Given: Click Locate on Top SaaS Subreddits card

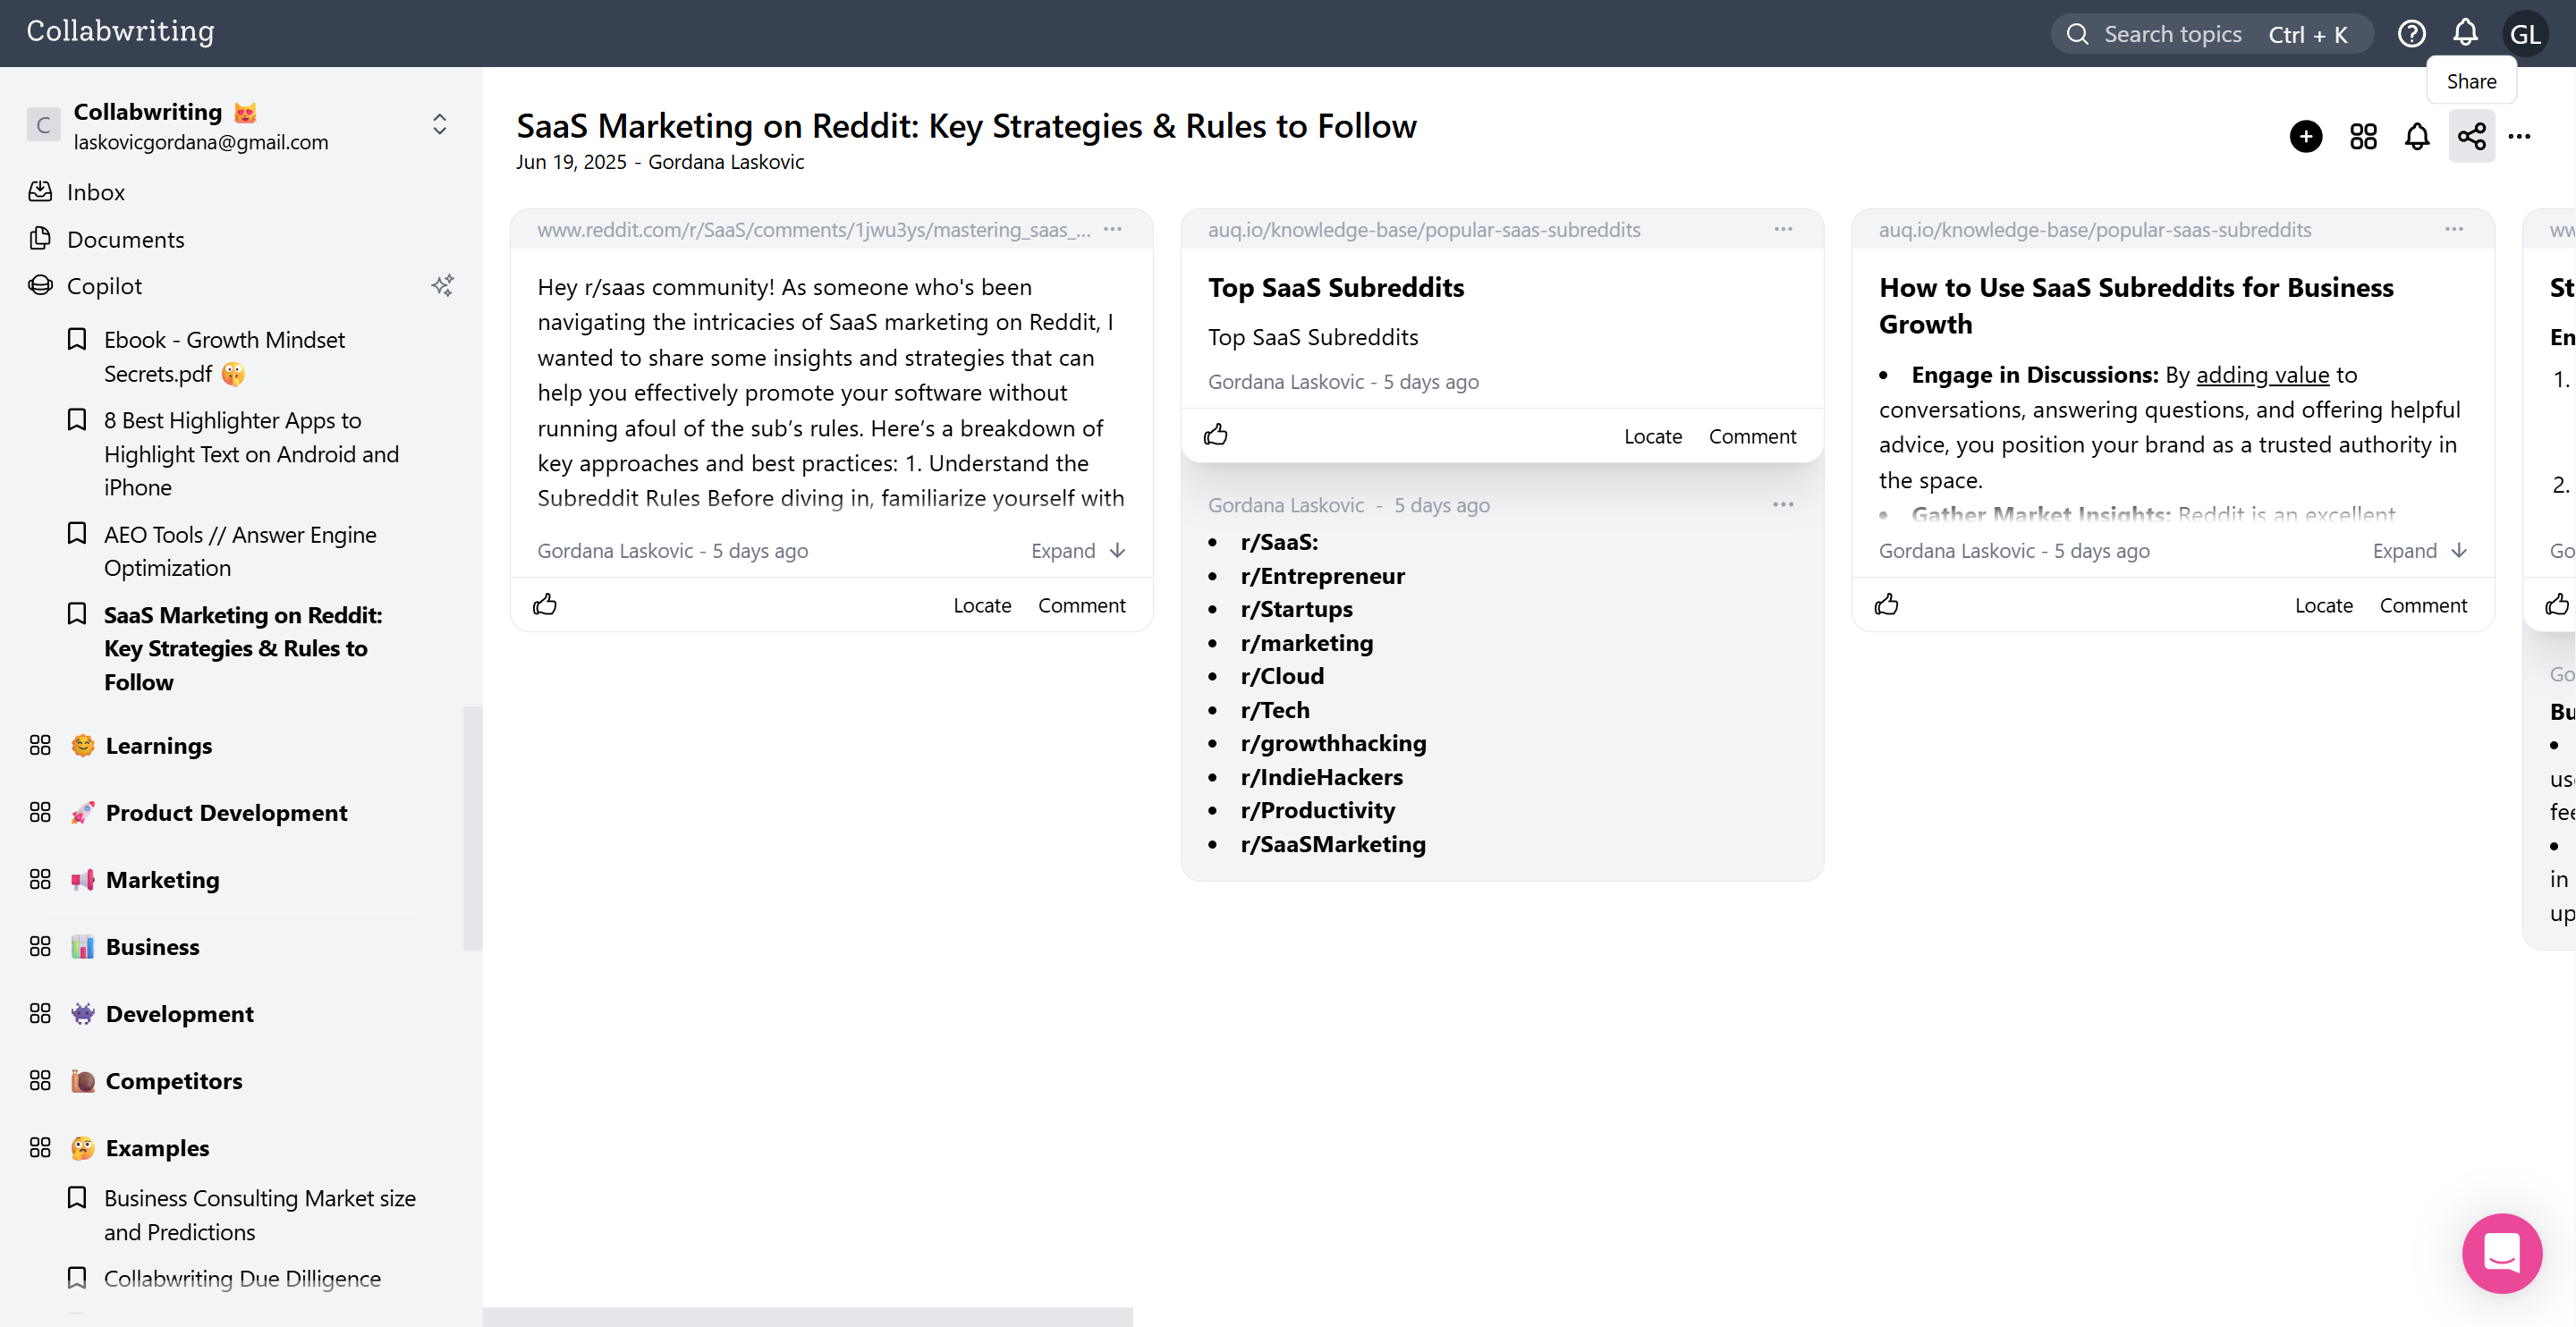Looking at the screenshot, I should point(1653,436).
